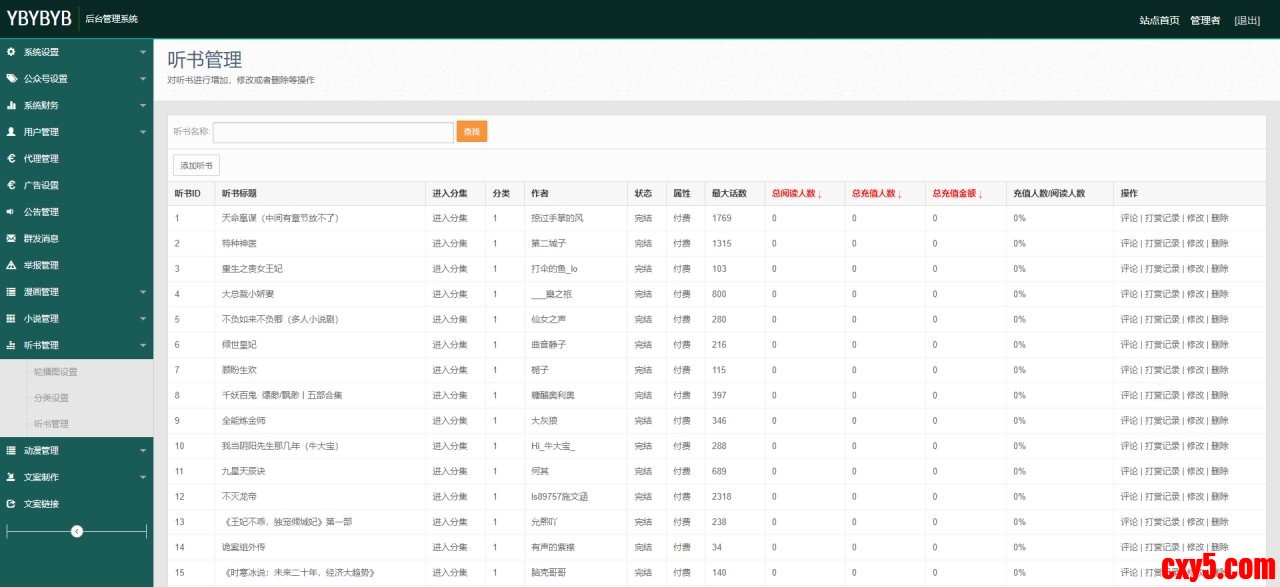Screen dimensions: 1280x587
Task: Collapse sidebar using the round chevron button
Action: 77,531
